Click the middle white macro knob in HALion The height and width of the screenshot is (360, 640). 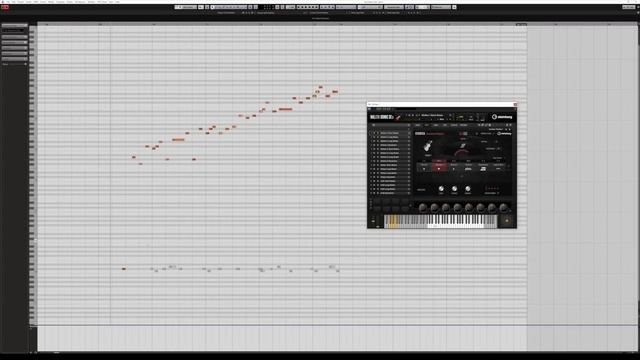[454, 189]
